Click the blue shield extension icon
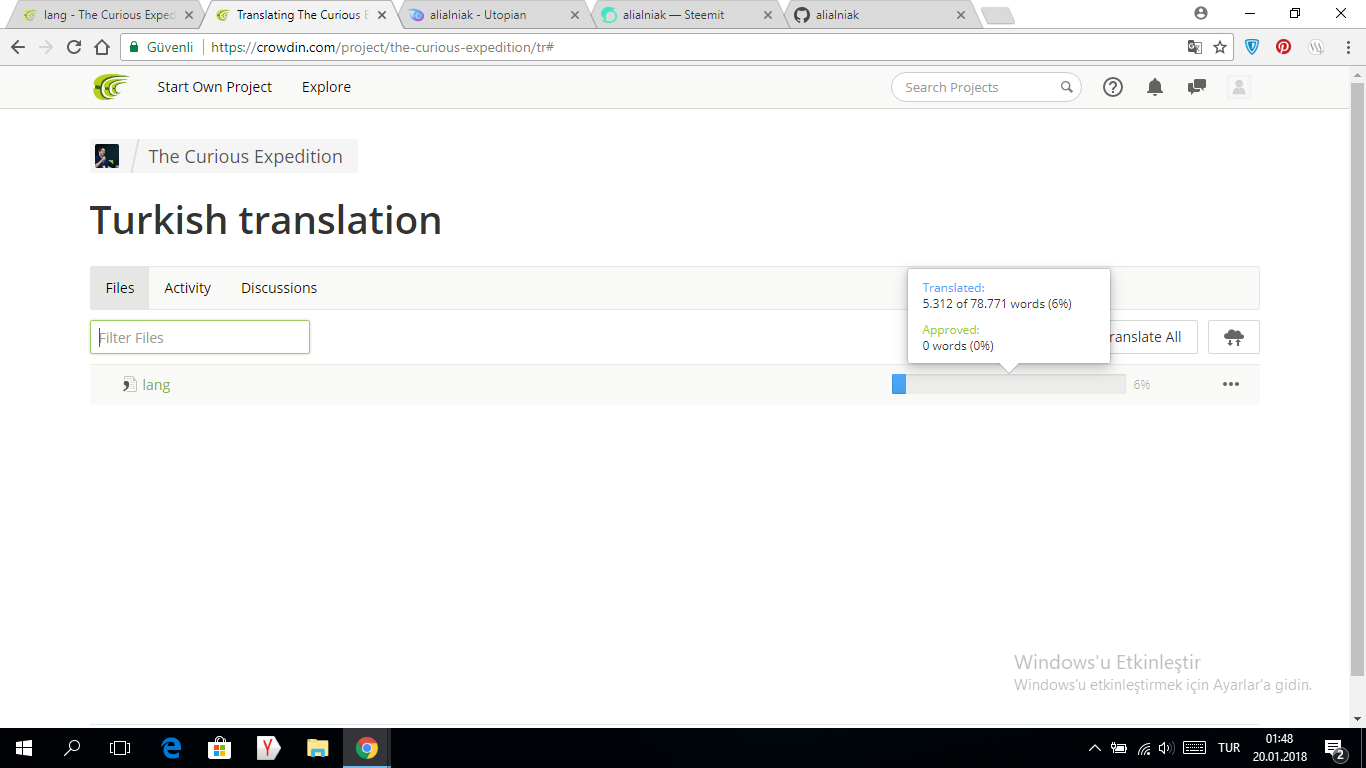The image size is (1366, 768). [1252, 47]
